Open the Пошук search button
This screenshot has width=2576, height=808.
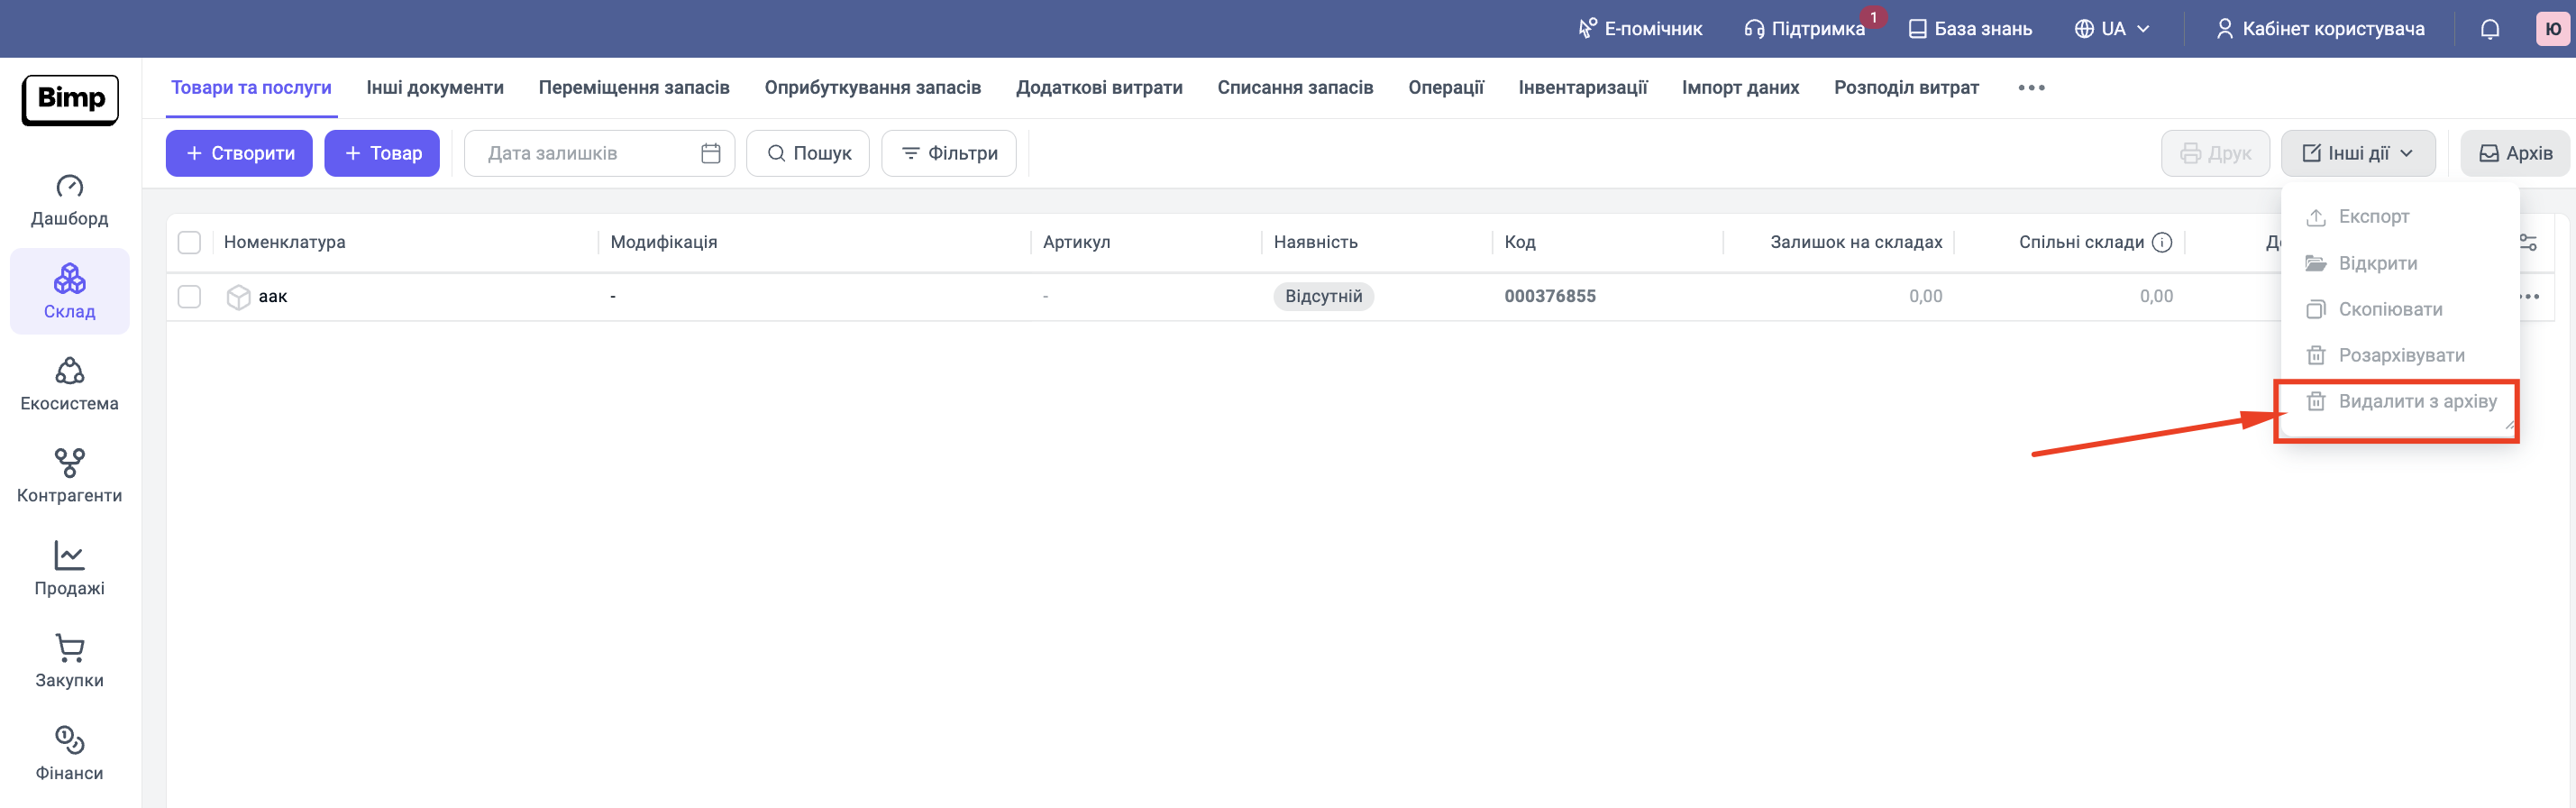pos(808,153)
